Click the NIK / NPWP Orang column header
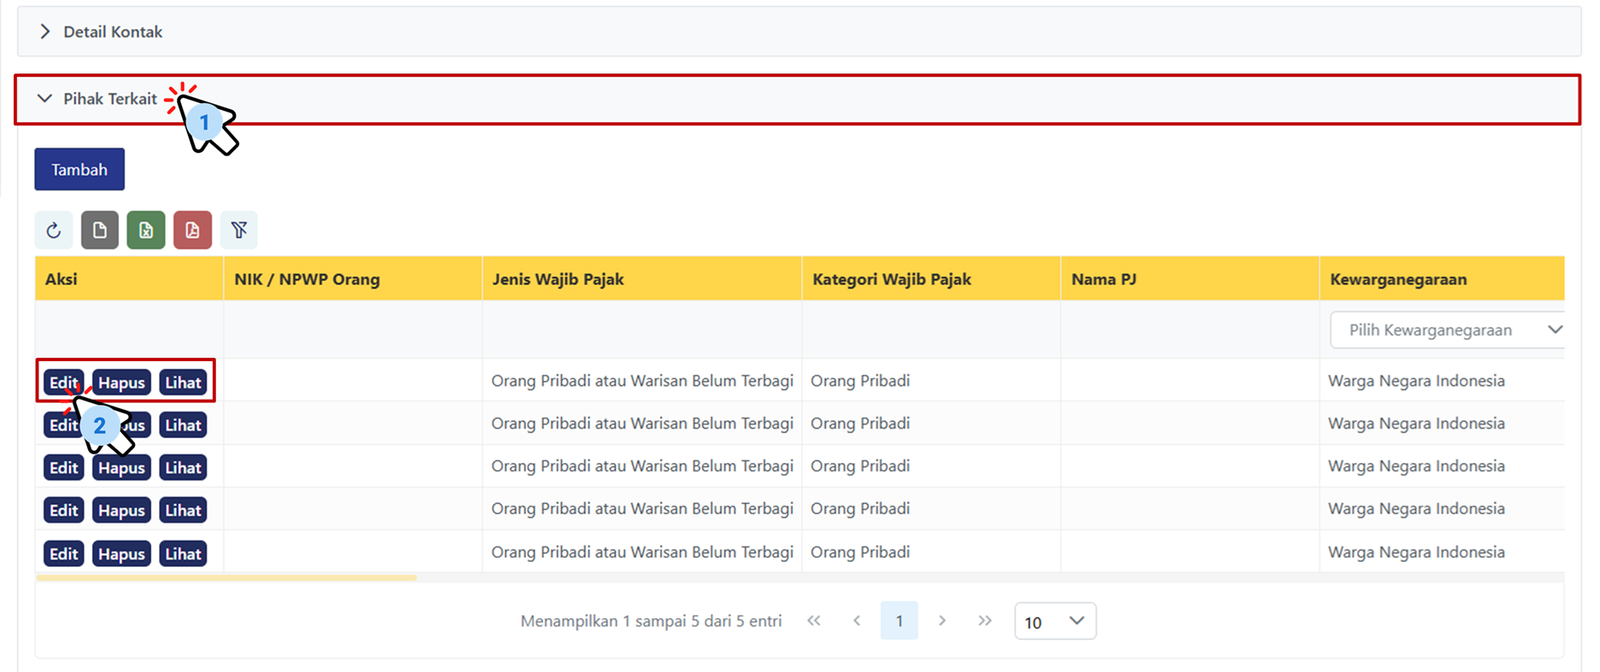1600x672 pixels. [307, 279]
